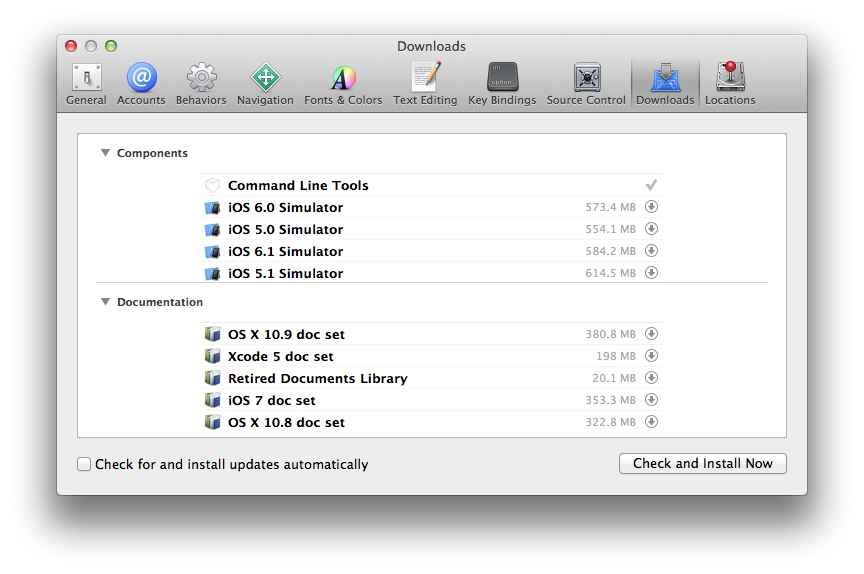Download the Xcode 5 doc set
The width and height of the screenshot is (864, 574).
(x=651, y=356)
